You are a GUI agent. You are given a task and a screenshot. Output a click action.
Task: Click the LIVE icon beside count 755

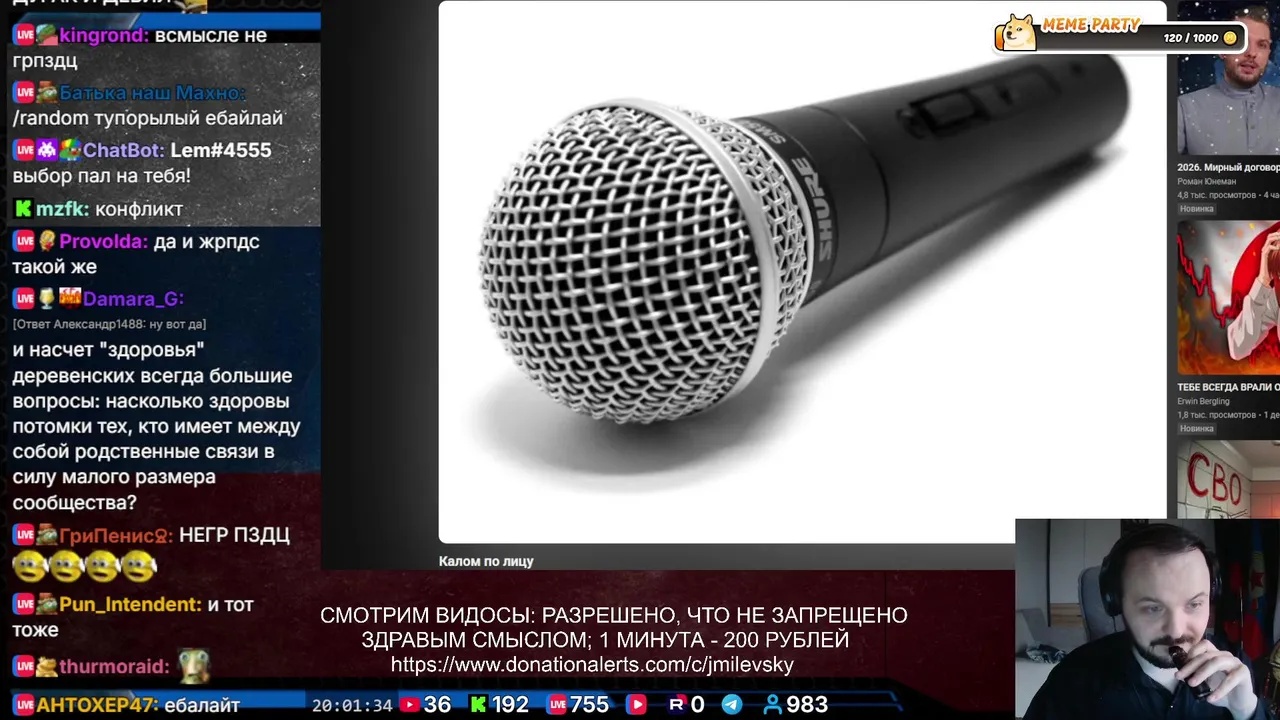[x=556, y=705]
